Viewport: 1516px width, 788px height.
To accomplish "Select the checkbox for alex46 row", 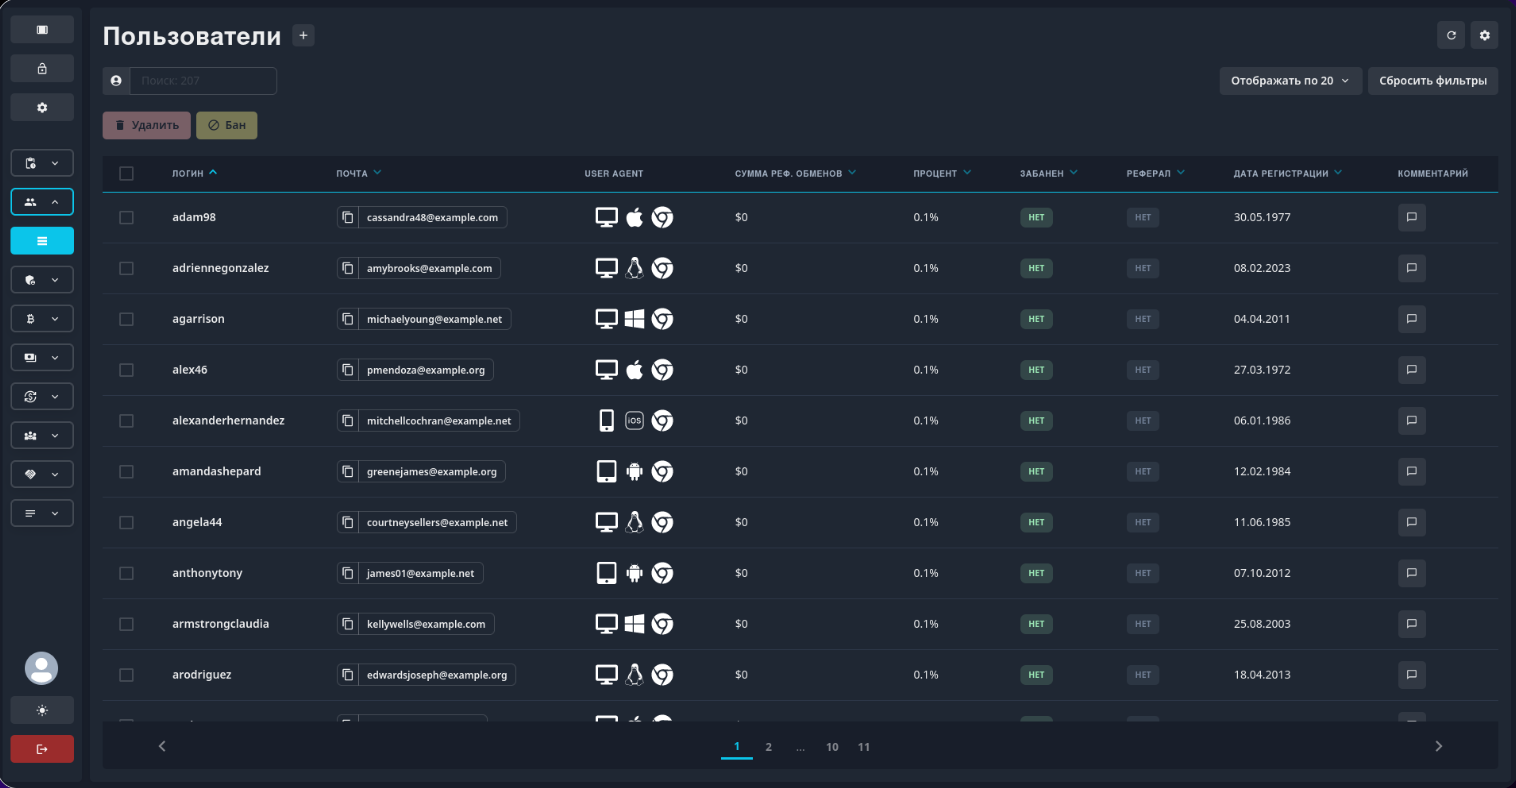I will click(x=126, y=370).
